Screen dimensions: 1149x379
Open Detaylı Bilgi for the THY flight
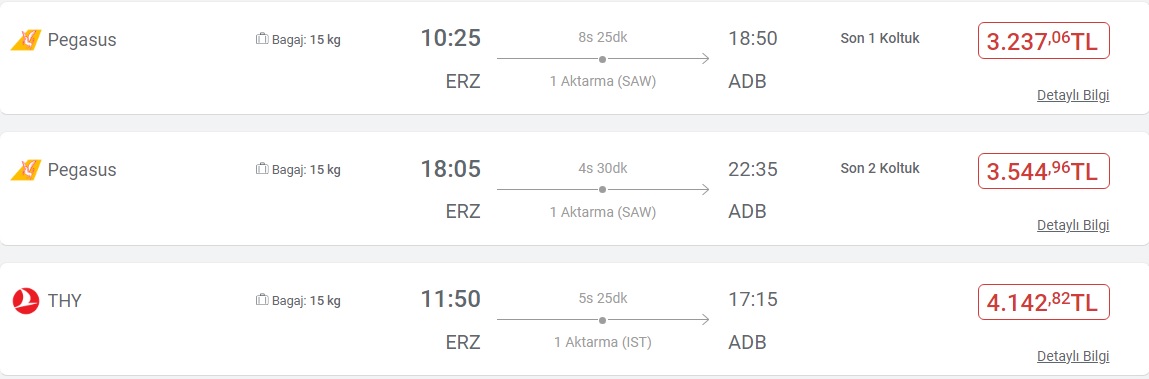(1073, 356)
